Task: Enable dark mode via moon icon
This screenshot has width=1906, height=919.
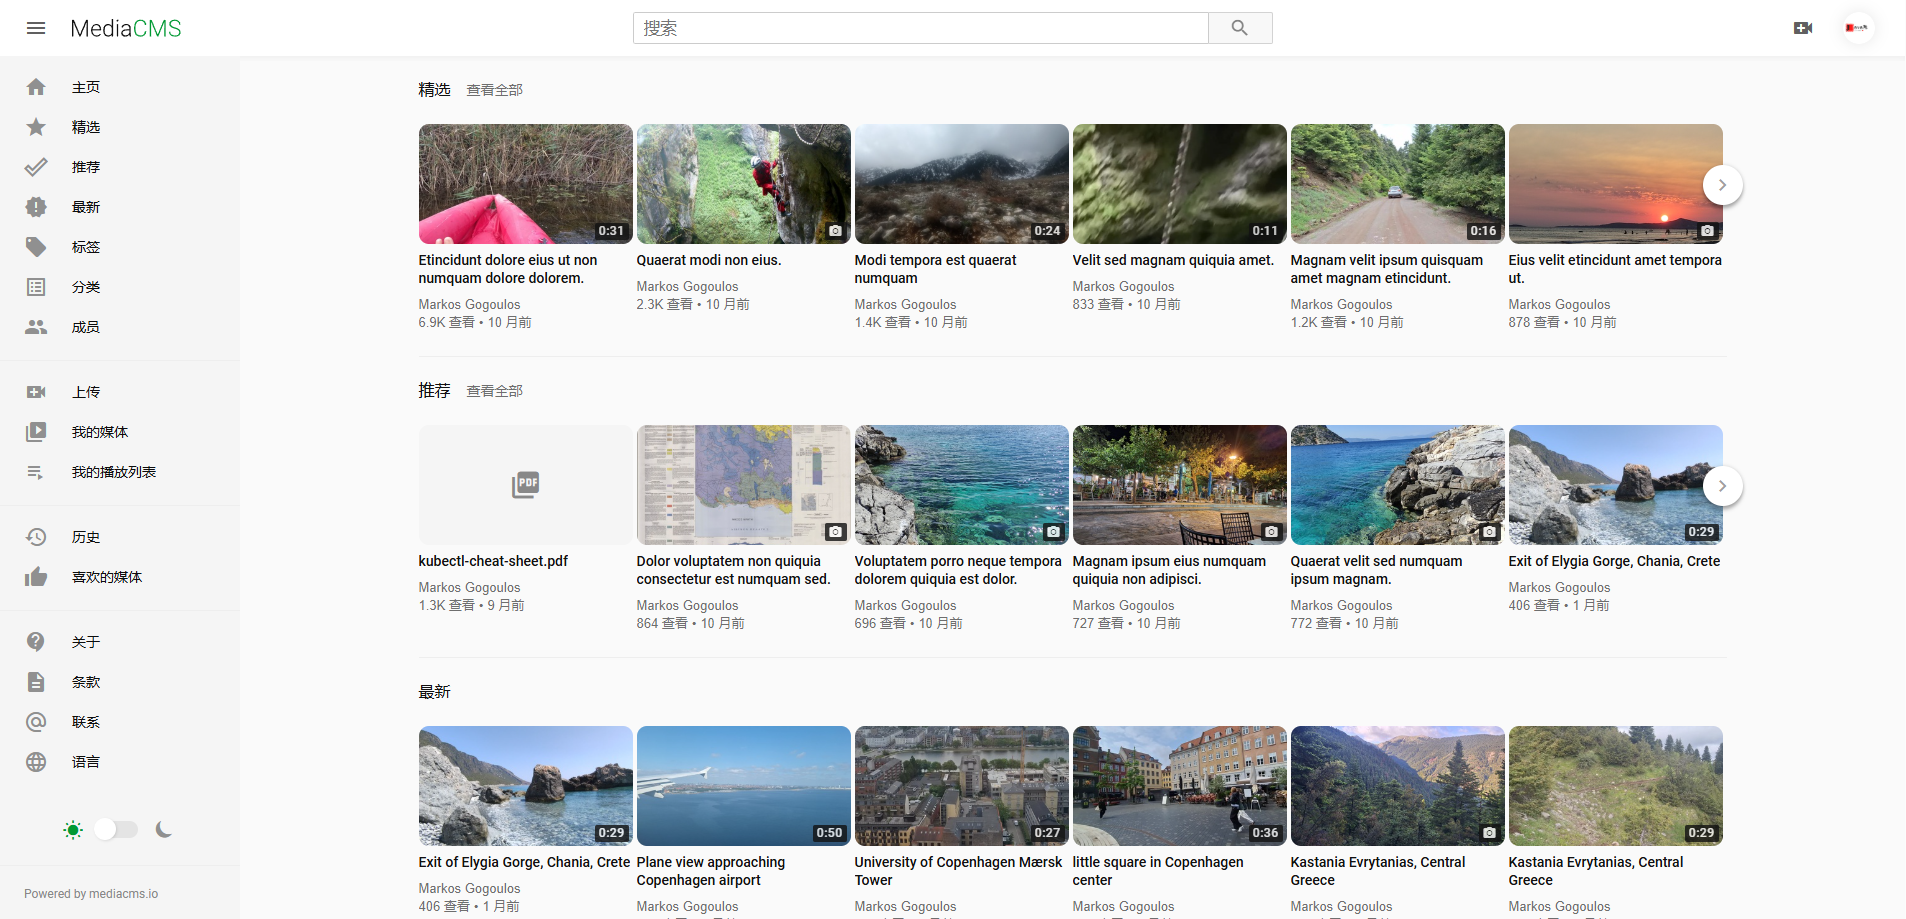Action: tap(164, 830)
